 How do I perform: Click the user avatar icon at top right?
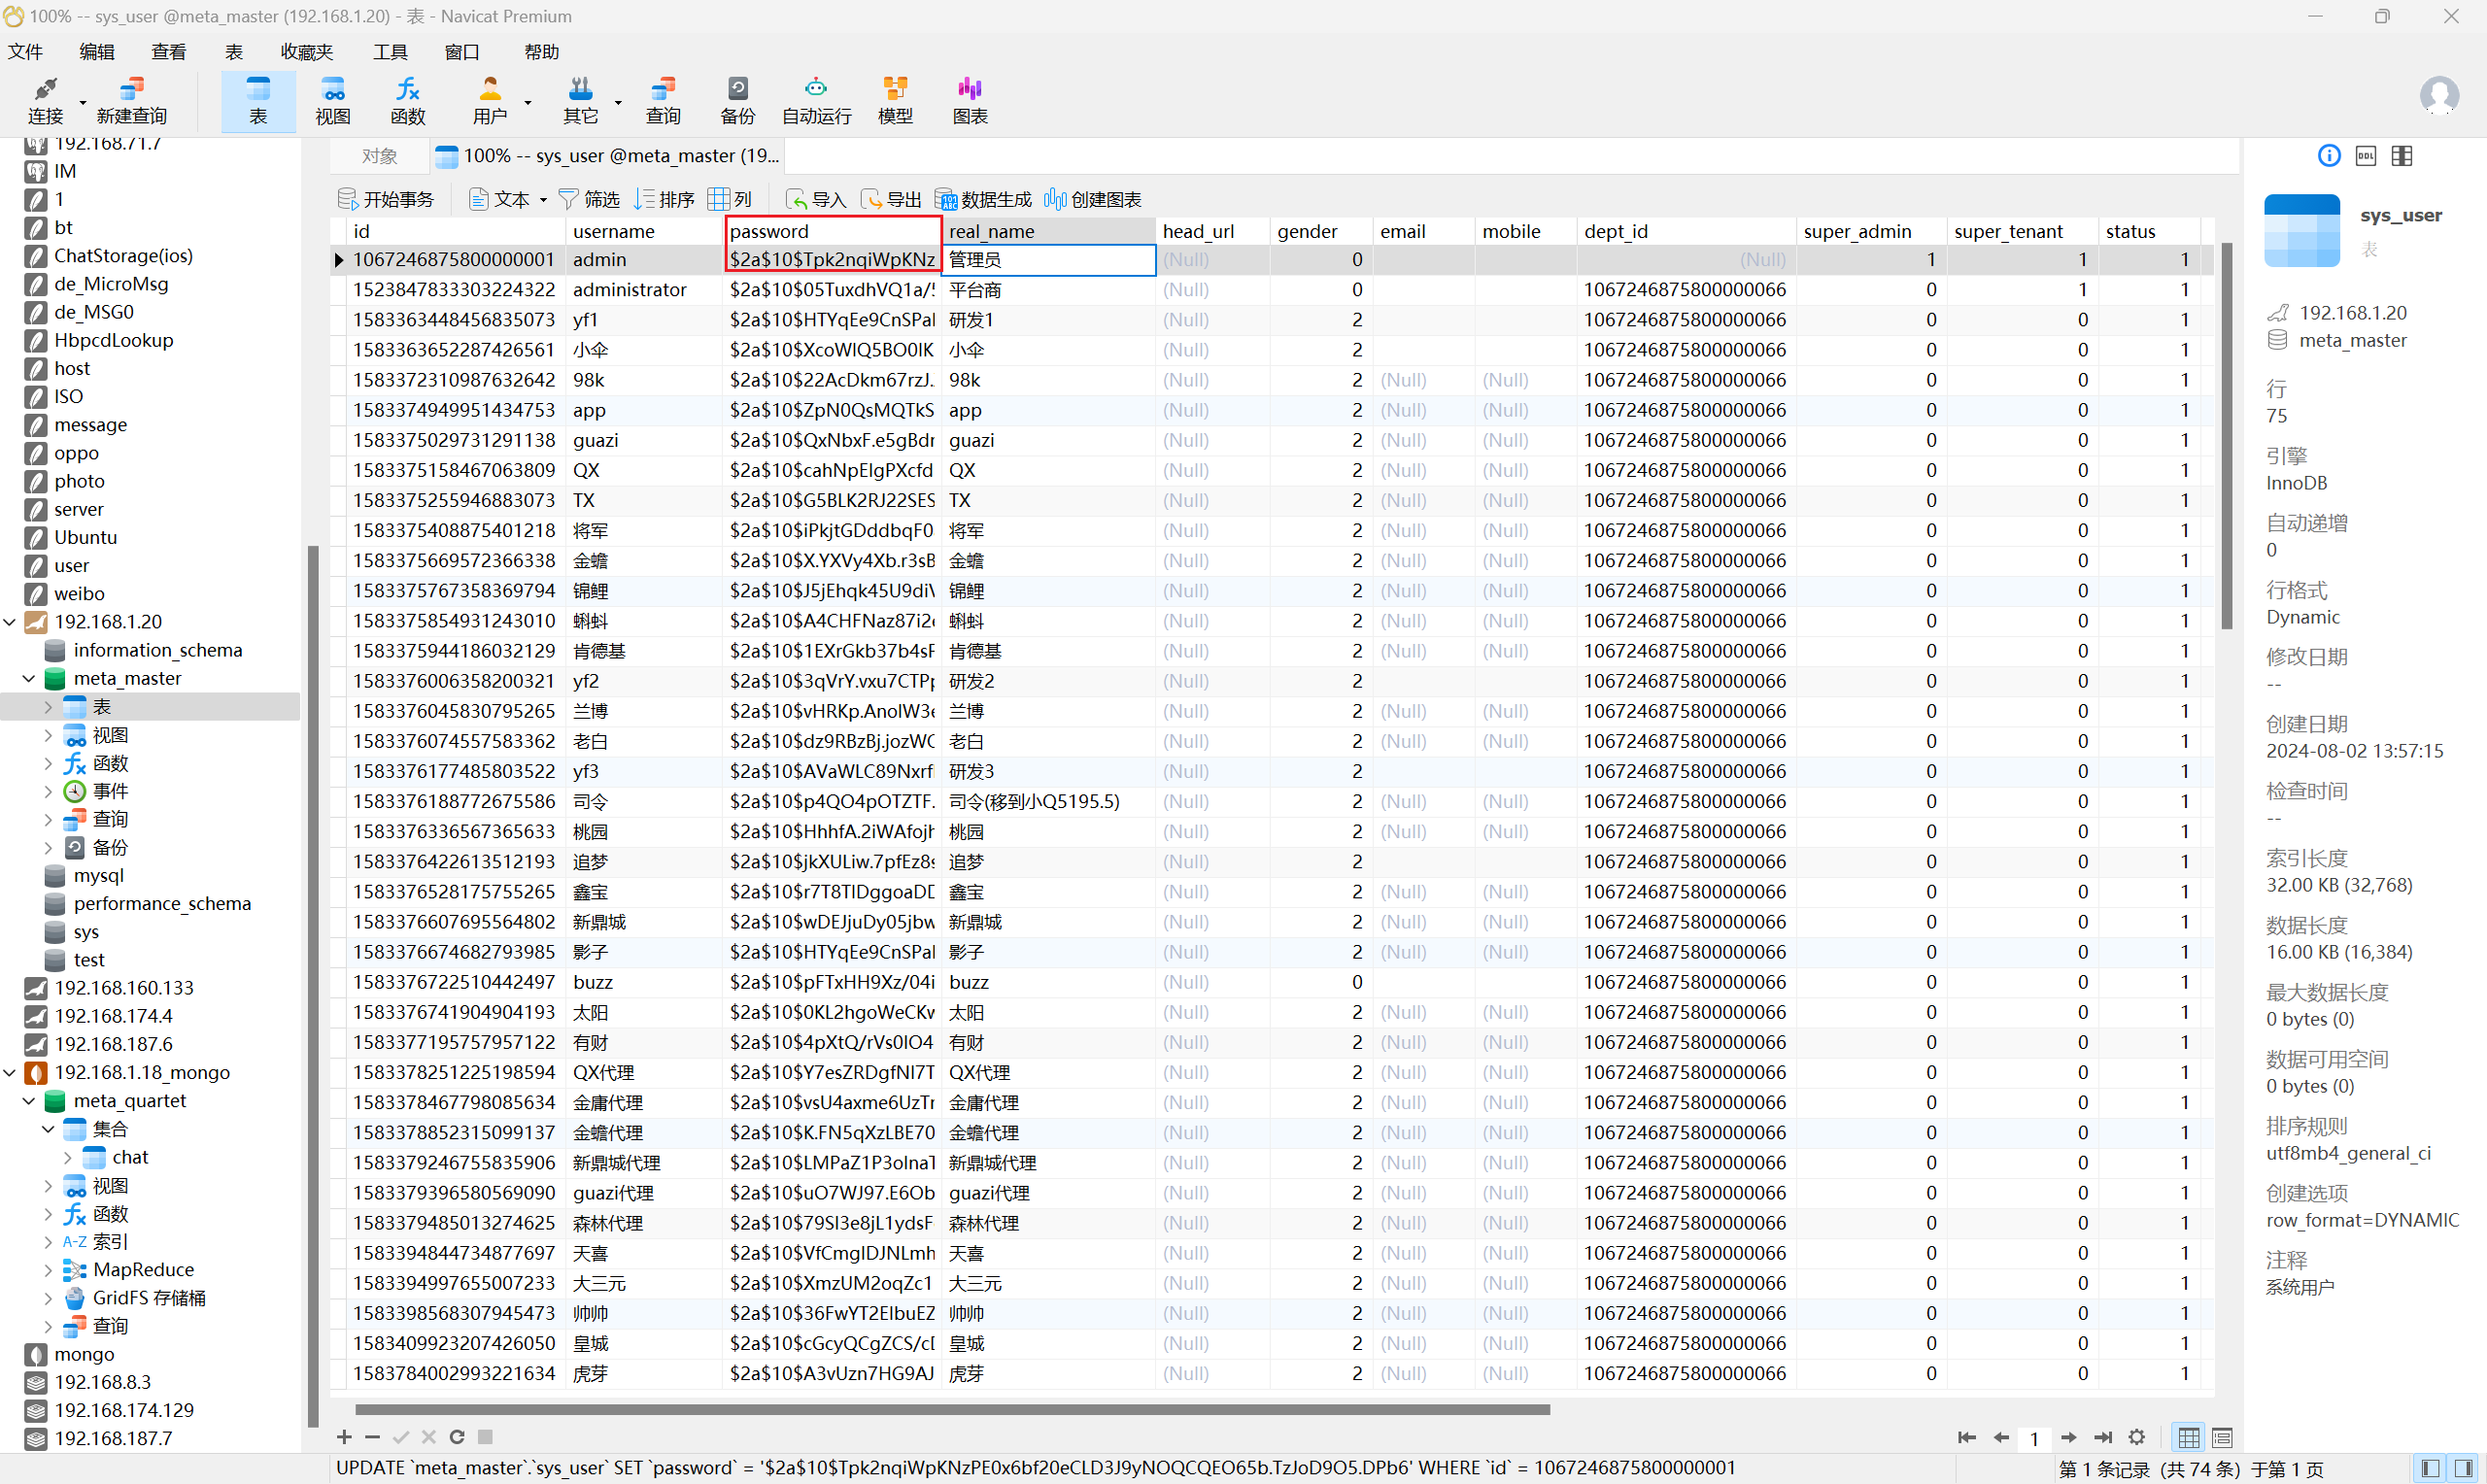[x=2439, y=96]
